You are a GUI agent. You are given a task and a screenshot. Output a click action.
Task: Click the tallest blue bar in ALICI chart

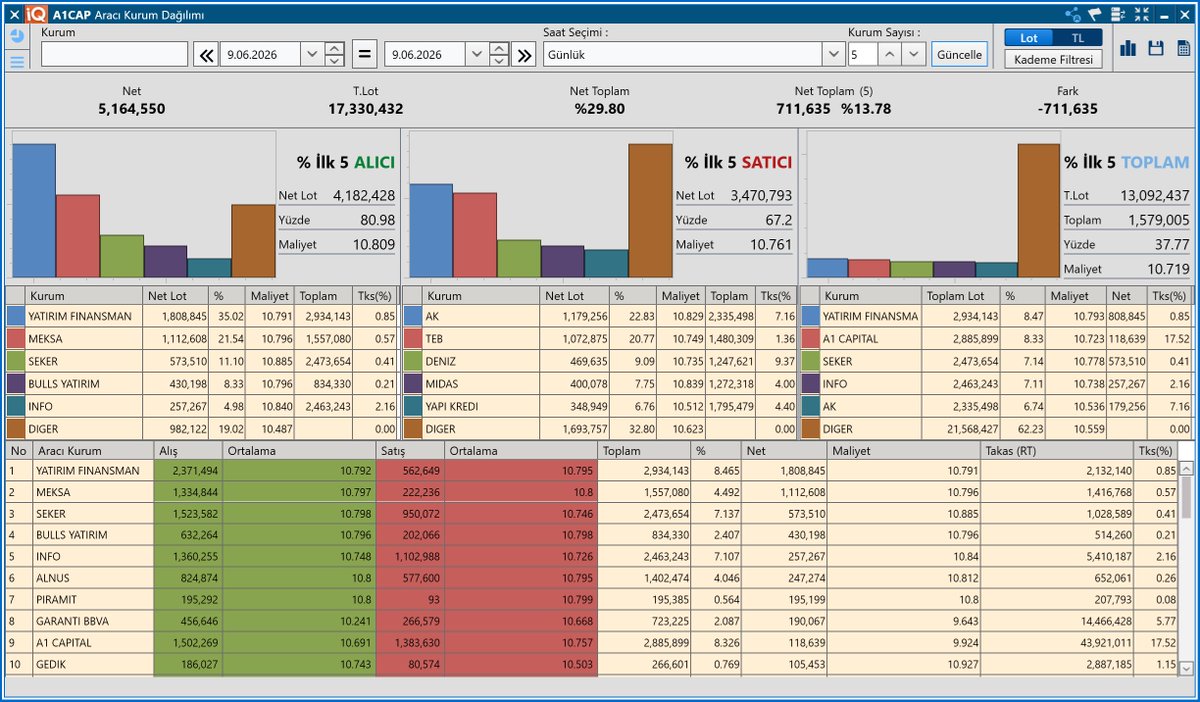tap(34, 211)
